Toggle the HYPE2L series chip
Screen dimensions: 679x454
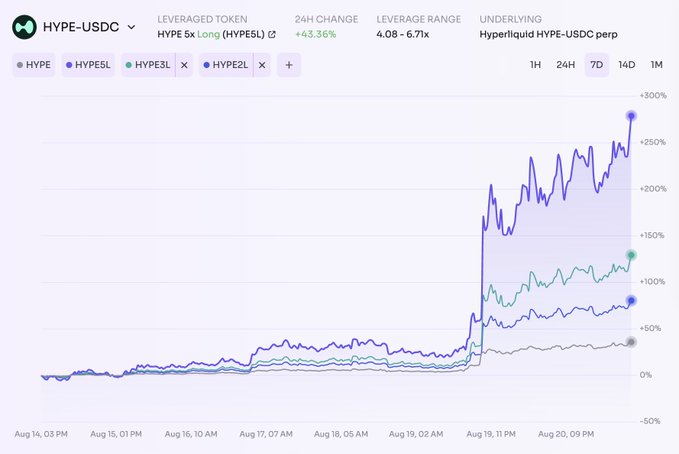(x=226, y=65)
